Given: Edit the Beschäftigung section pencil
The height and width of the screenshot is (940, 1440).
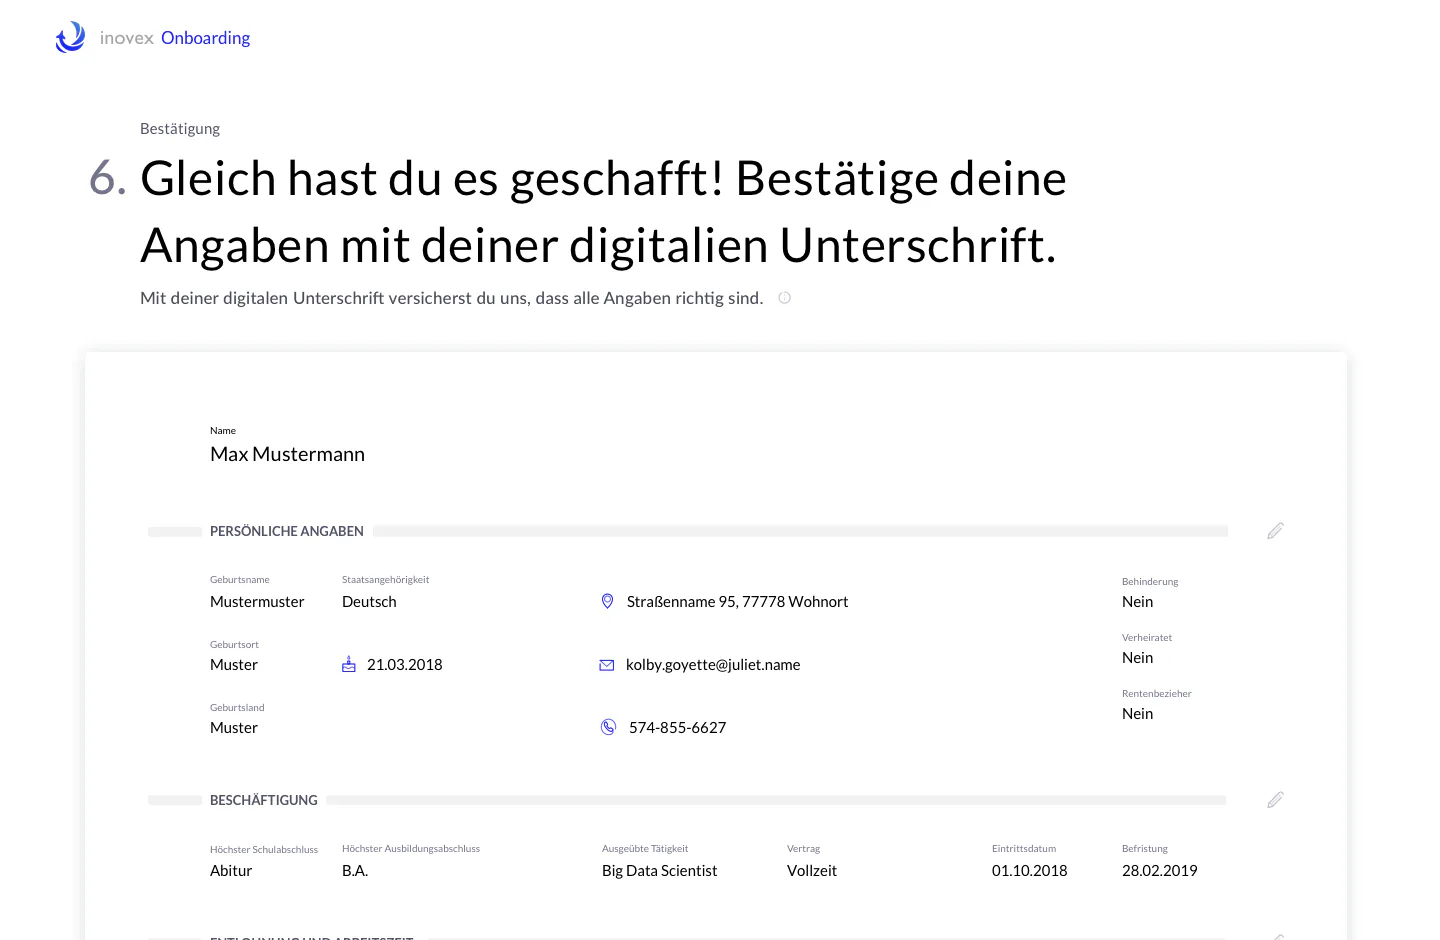Looking at the screenshot, I should pos(1275,800).
